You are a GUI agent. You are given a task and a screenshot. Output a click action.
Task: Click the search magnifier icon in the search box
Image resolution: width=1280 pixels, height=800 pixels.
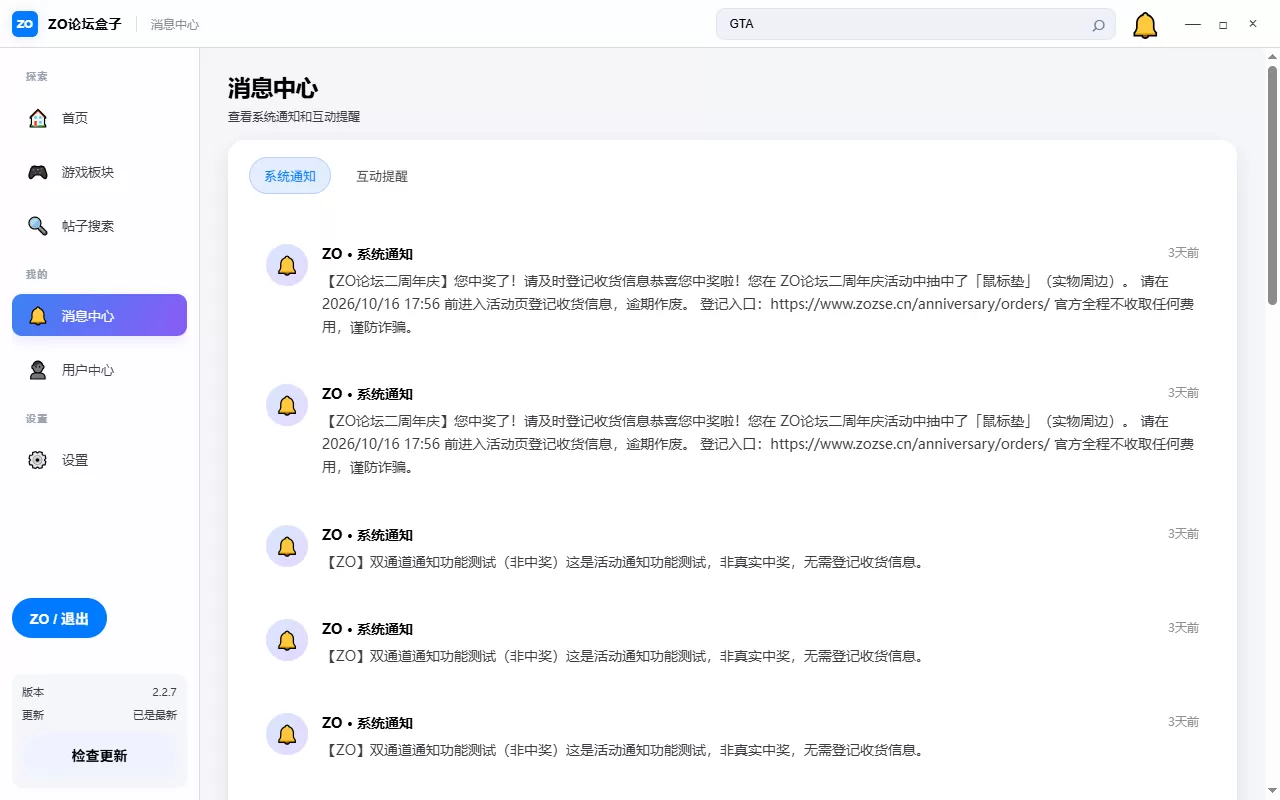pyautogui.click(x=1098, y=25)
